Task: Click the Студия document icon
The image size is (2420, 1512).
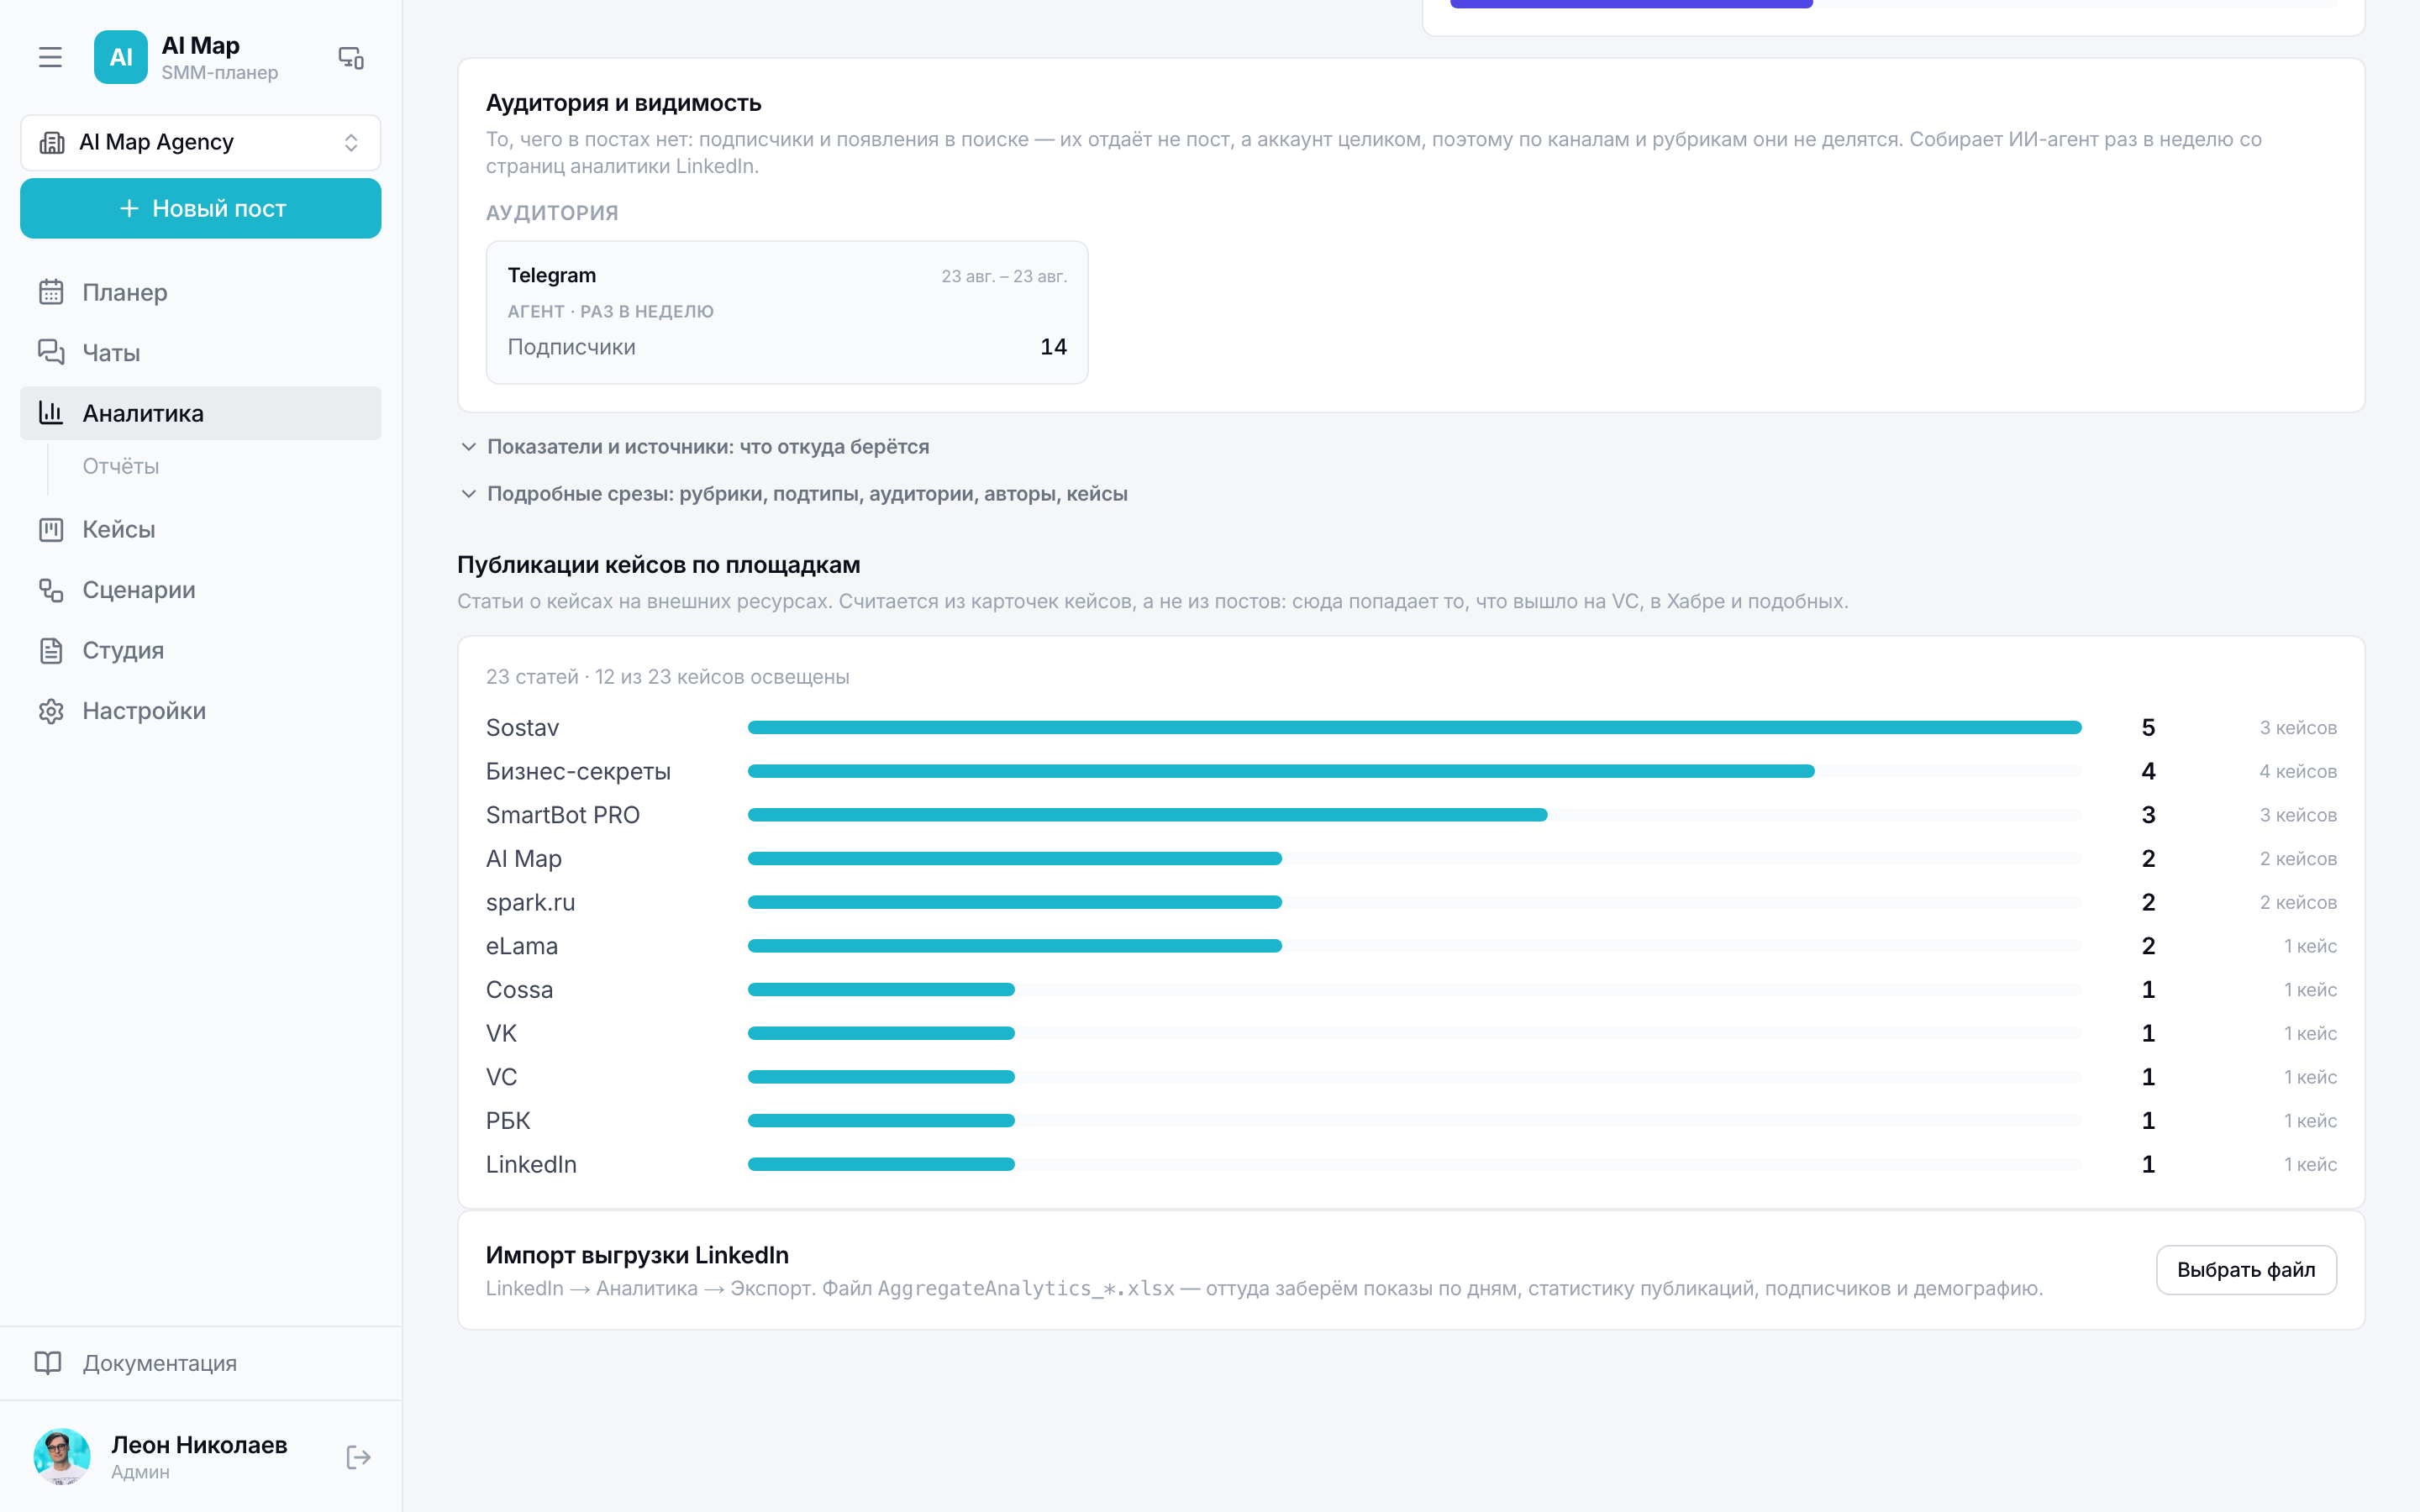Action: click(x=51, y=650)
